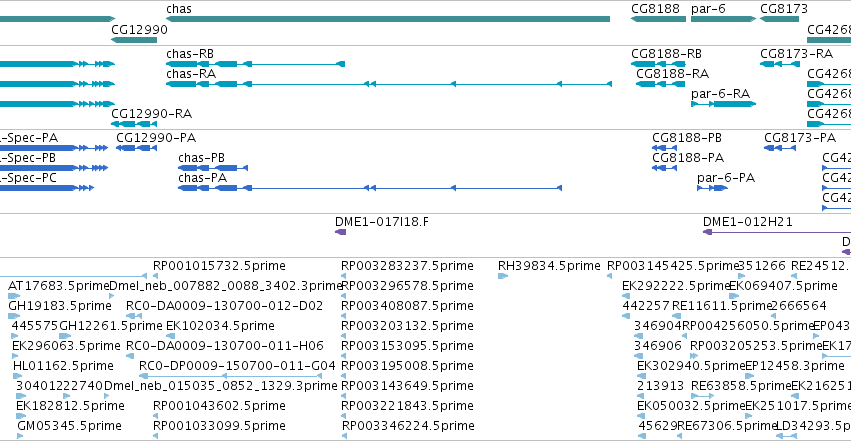This screenshot has height=441, width=851.
Task: Click RP003203132.5prime EST label
Action: (407, 326)
